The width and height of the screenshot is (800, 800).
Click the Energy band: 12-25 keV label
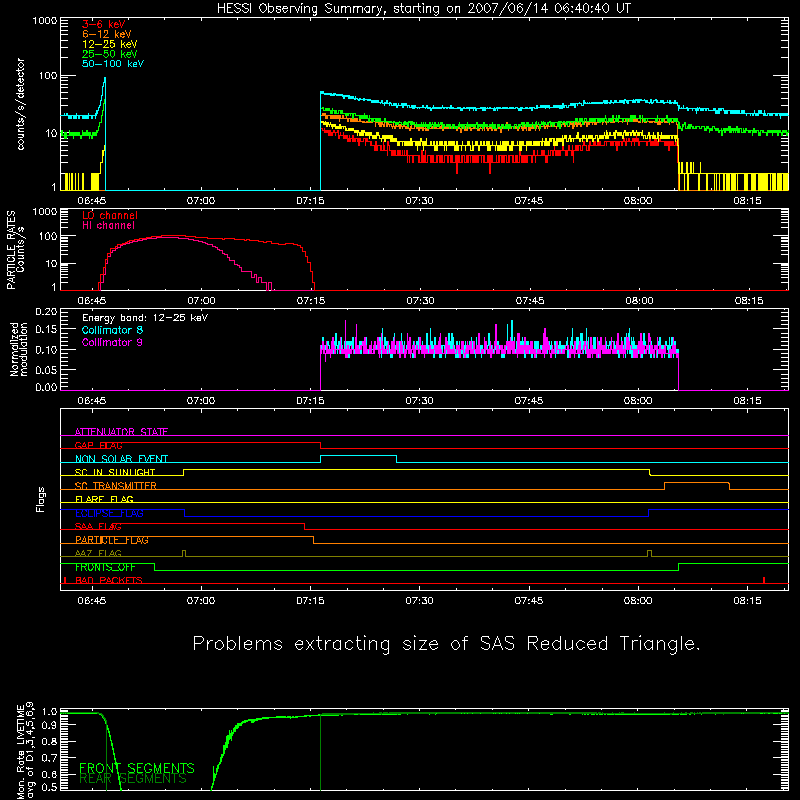coord(145,318)
